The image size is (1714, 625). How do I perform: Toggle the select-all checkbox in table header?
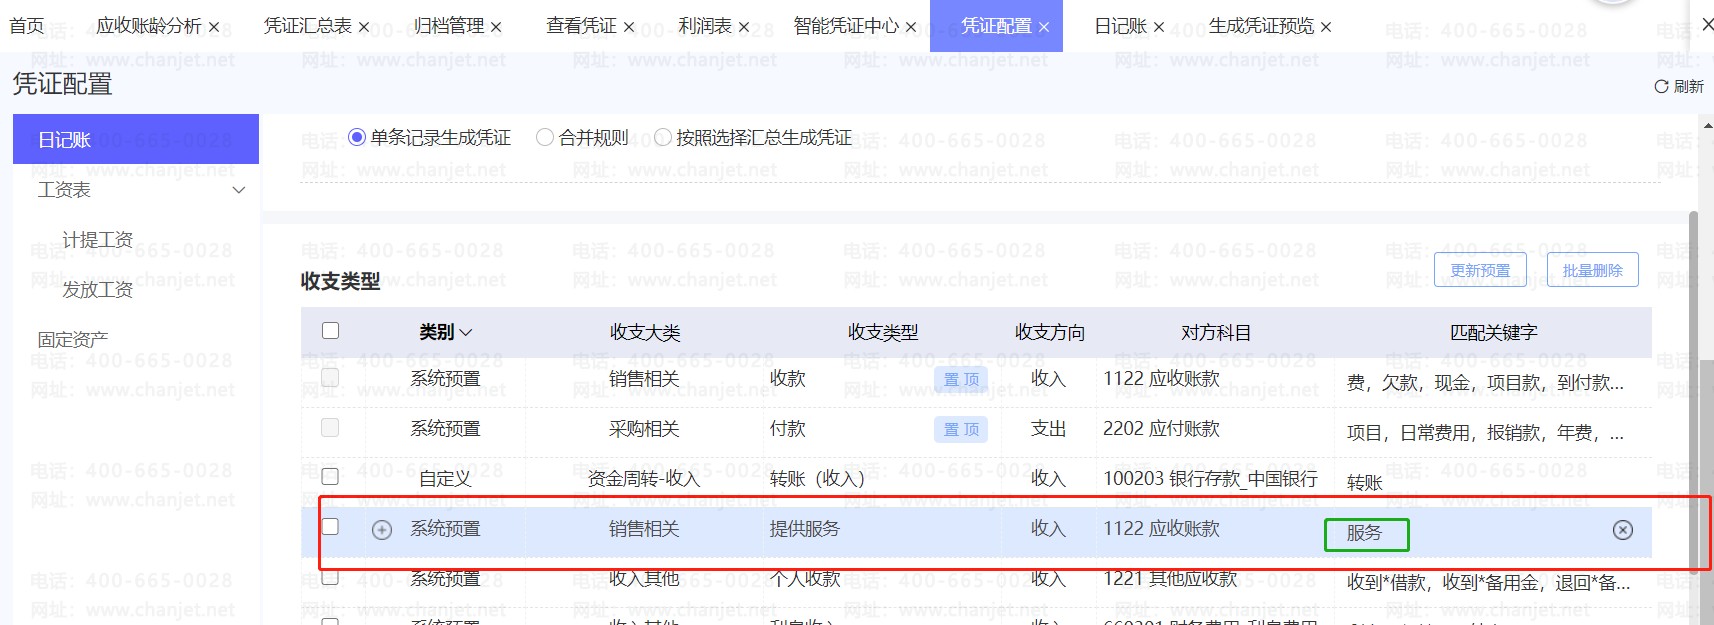[x=331, y=330]
